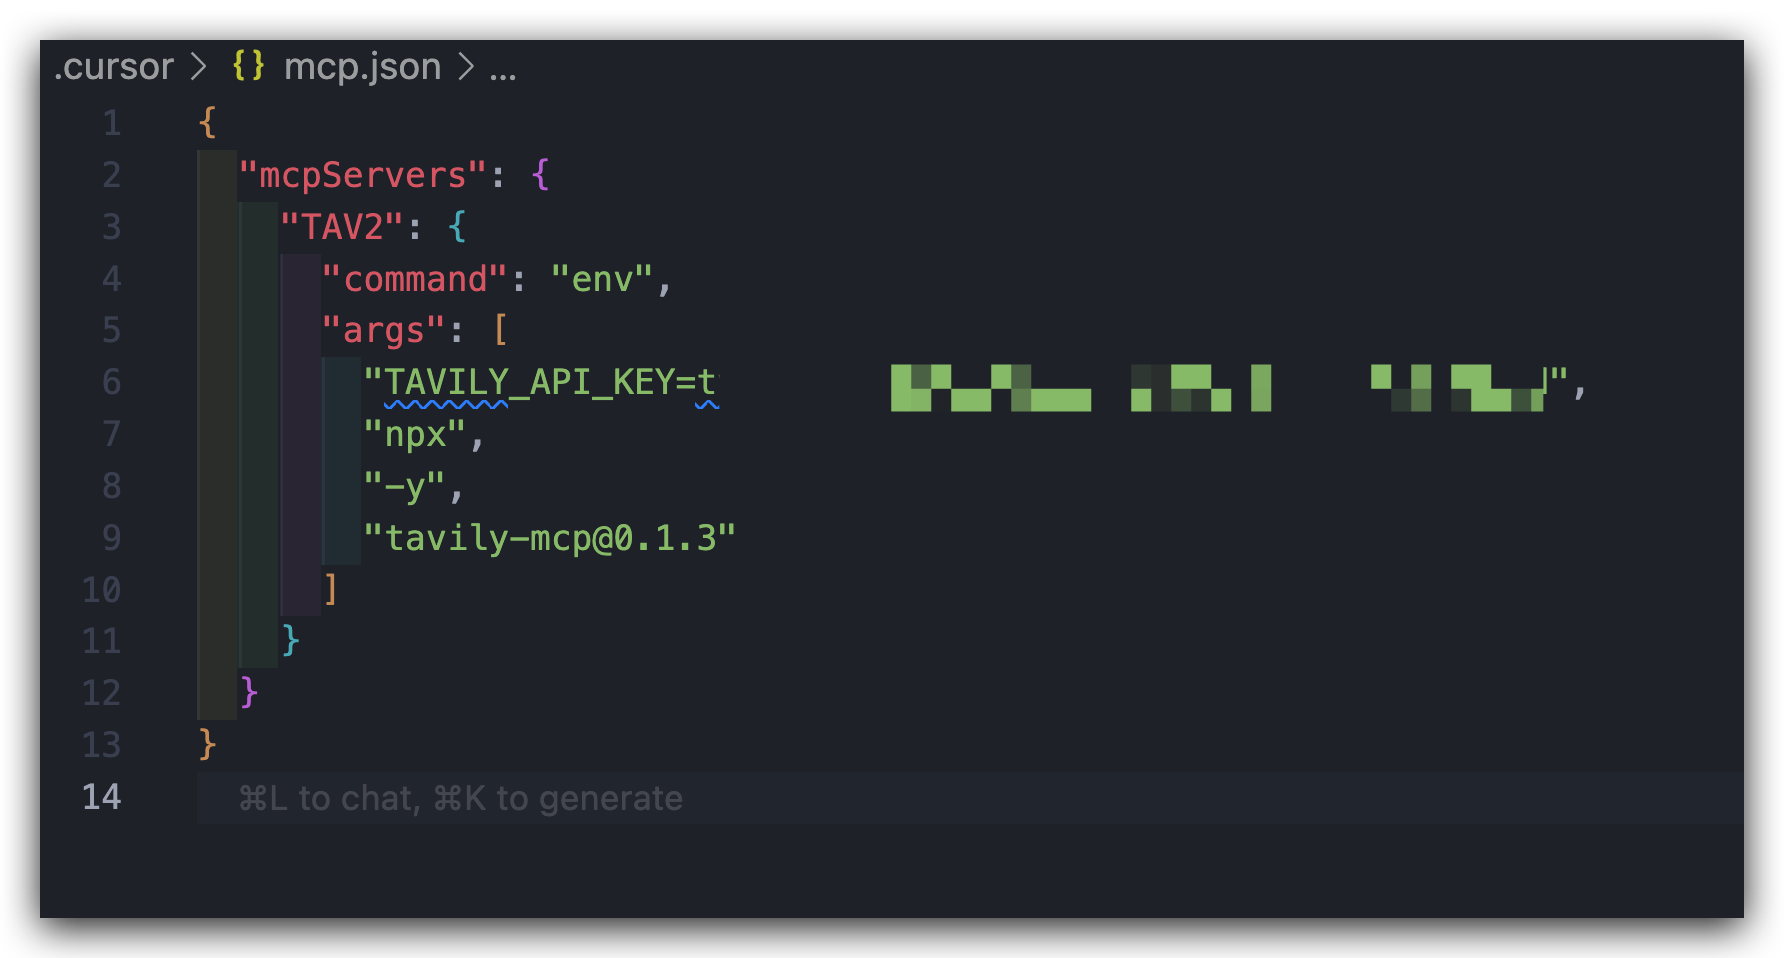Screen dimensions: 1784x958
Task: Place cursor on the "mcpServers" key
Action: coord(362,175)
